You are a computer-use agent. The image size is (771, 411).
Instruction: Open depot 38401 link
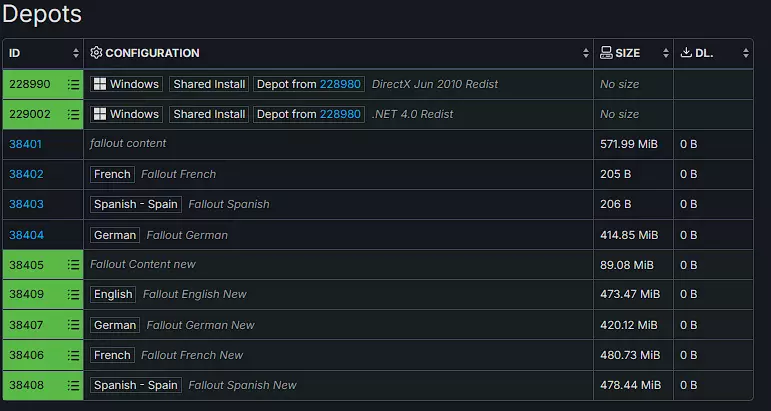coord(26,145)
